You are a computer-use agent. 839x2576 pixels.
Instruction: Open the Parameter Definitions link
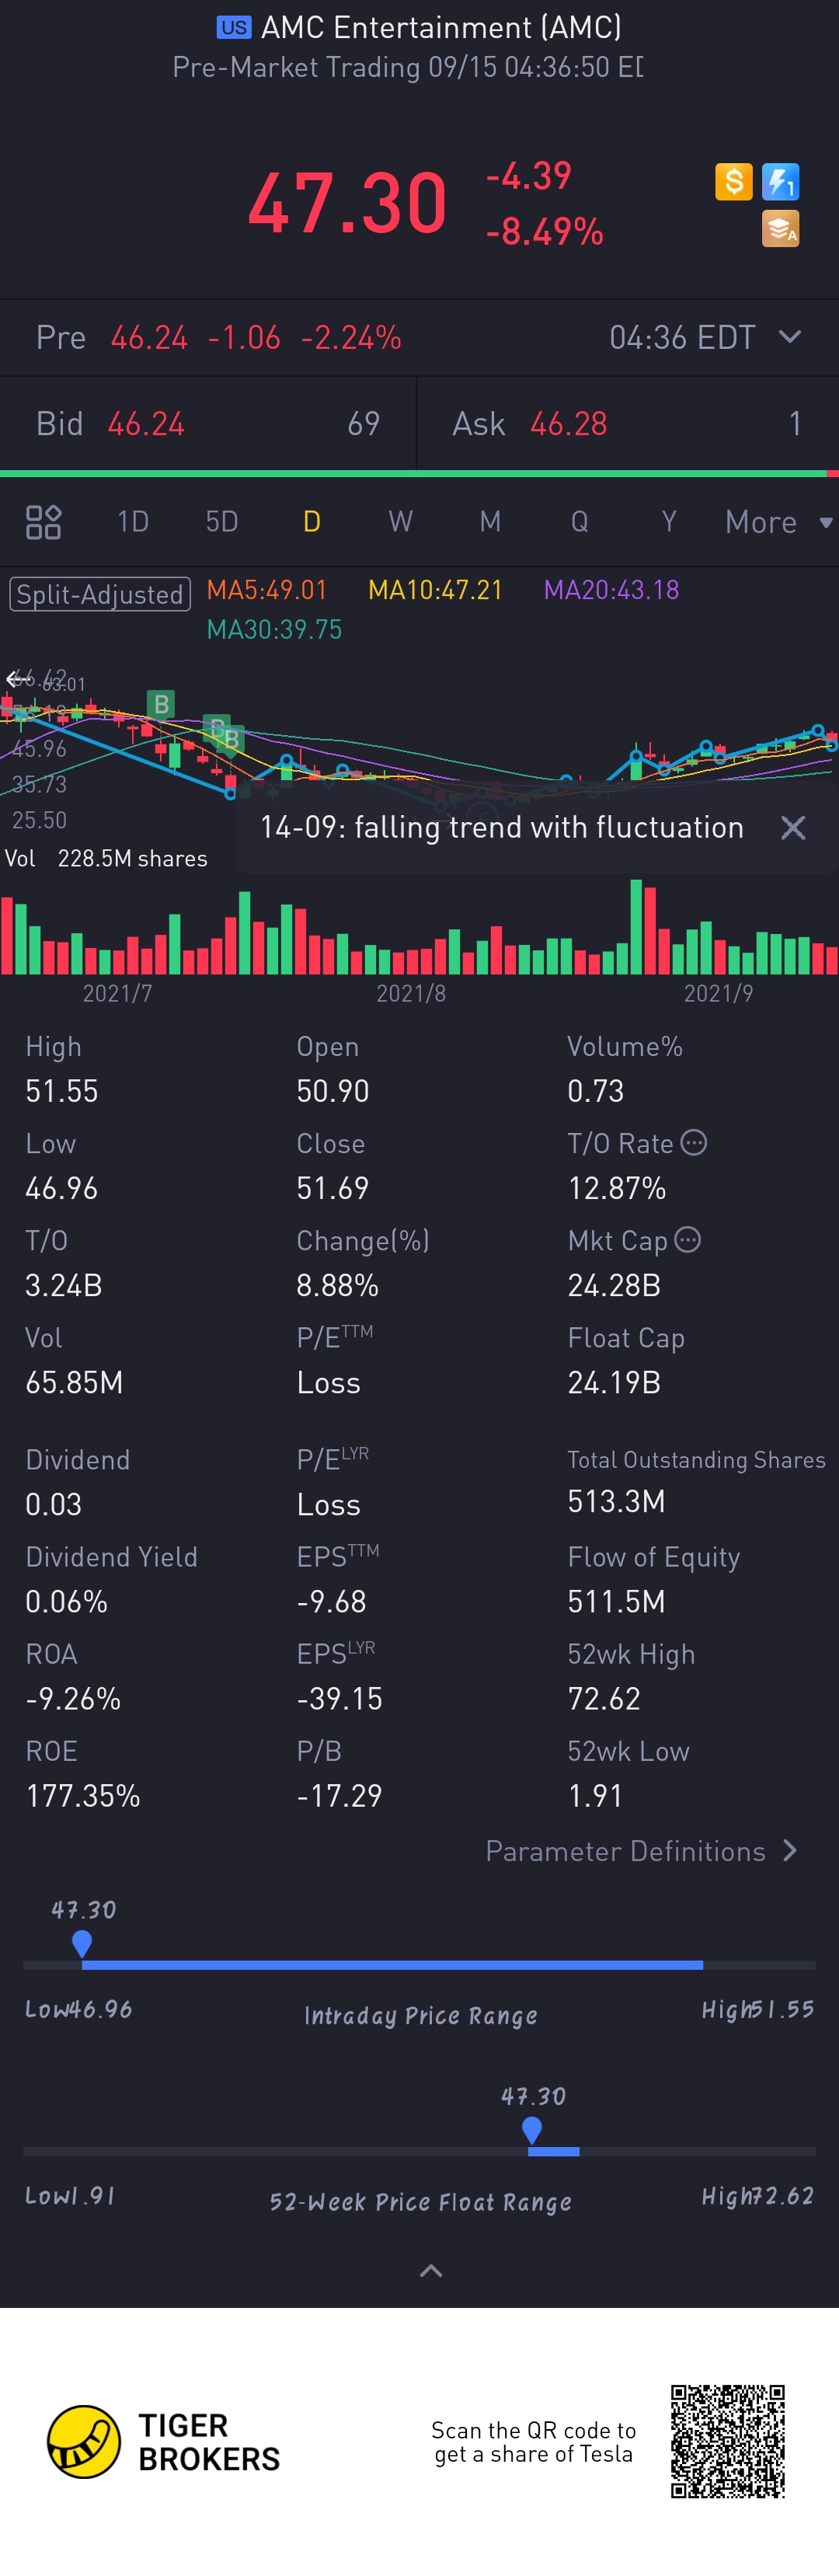(x=626, y=1851)
